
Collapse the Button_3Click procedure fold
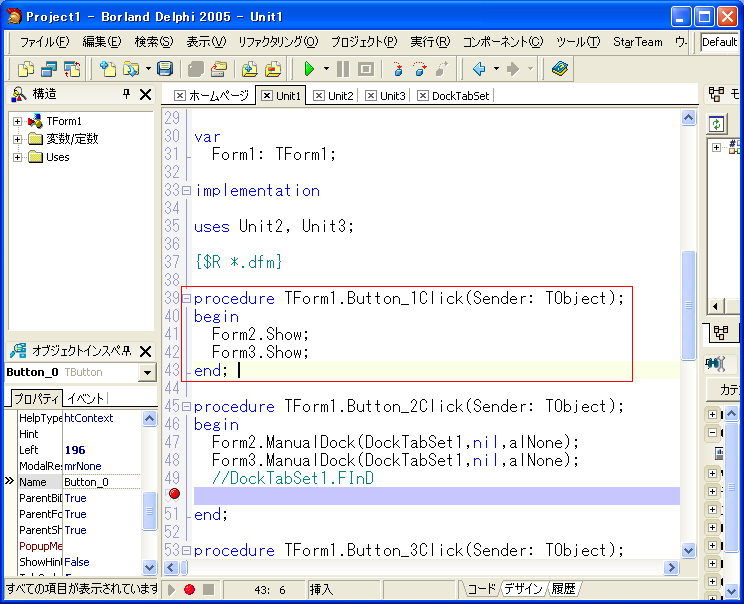[186, 550]
